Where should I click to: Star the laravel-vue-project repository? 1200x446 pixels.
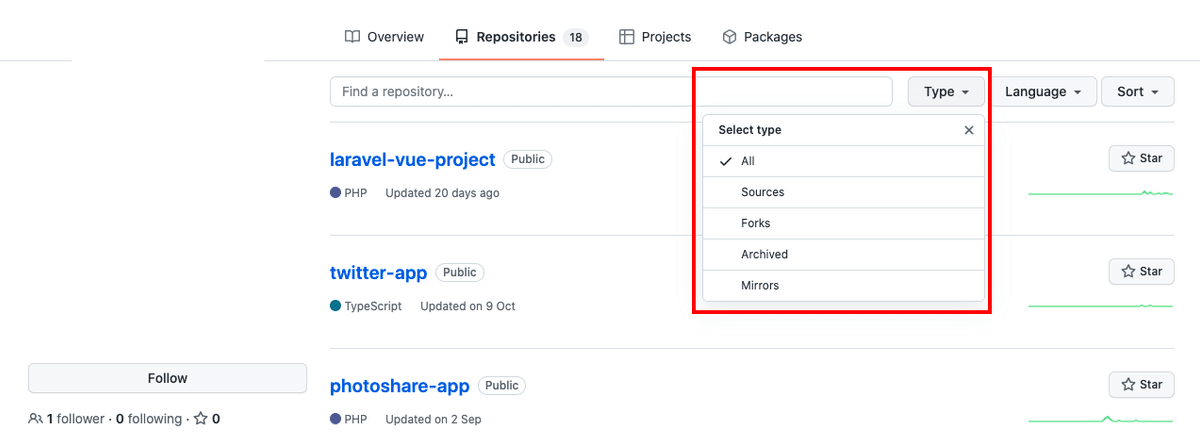point(1141,158)
